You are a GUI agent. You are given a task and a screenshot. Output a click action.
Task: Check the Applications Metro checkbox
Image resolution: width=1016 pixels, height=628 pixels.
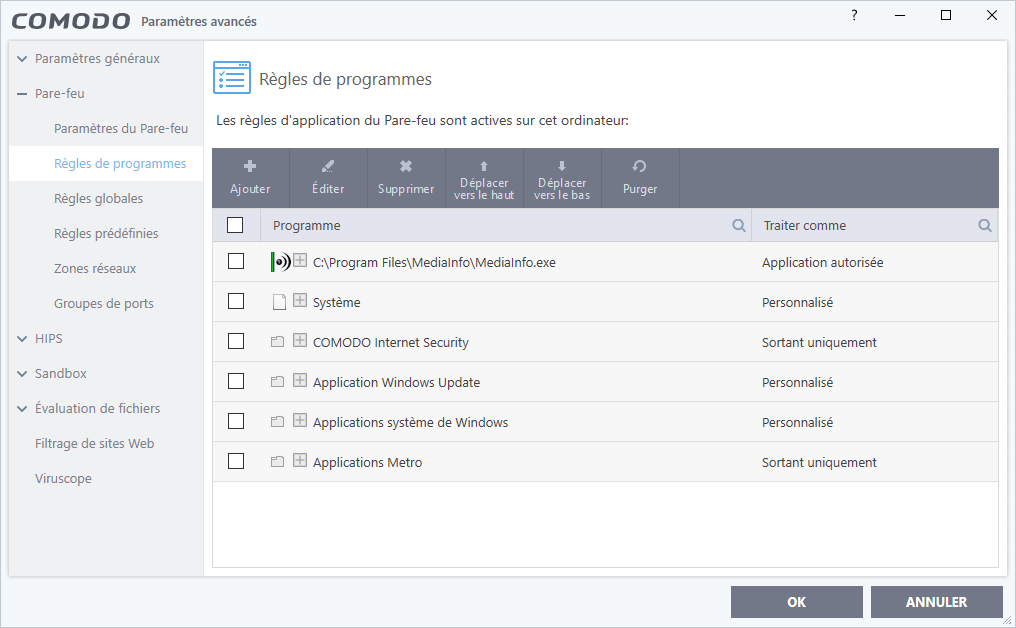(x=236, y=461)
